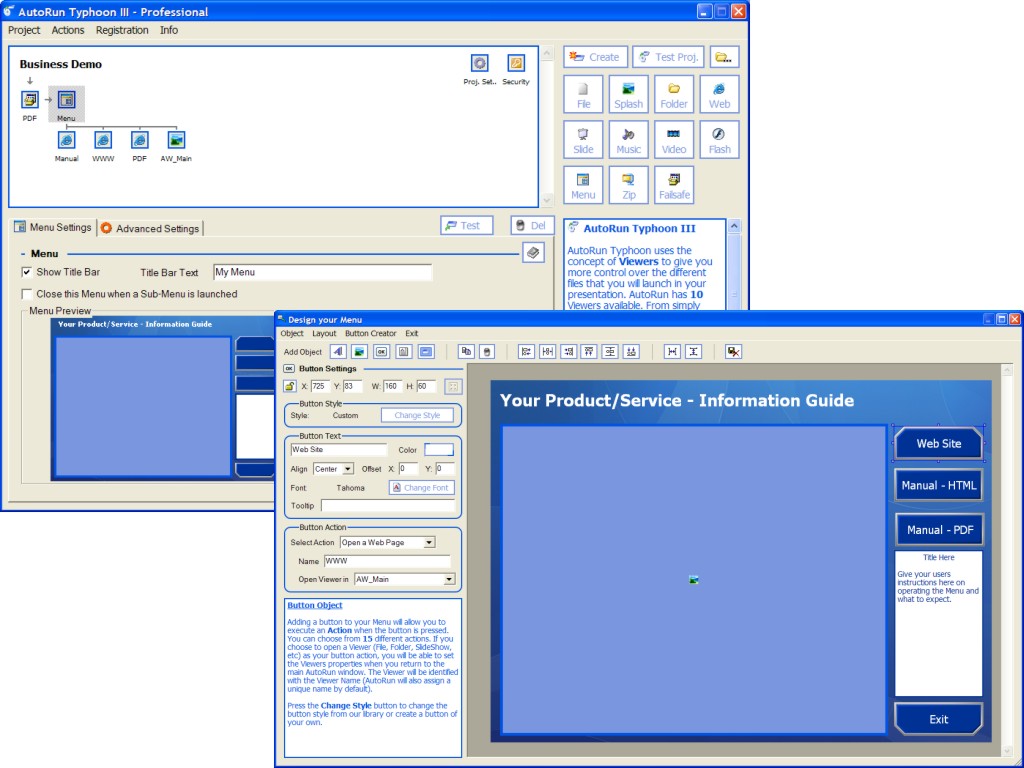Expand the Align dropdown set to Center
1024x768 pixels.
click(348, 468)
